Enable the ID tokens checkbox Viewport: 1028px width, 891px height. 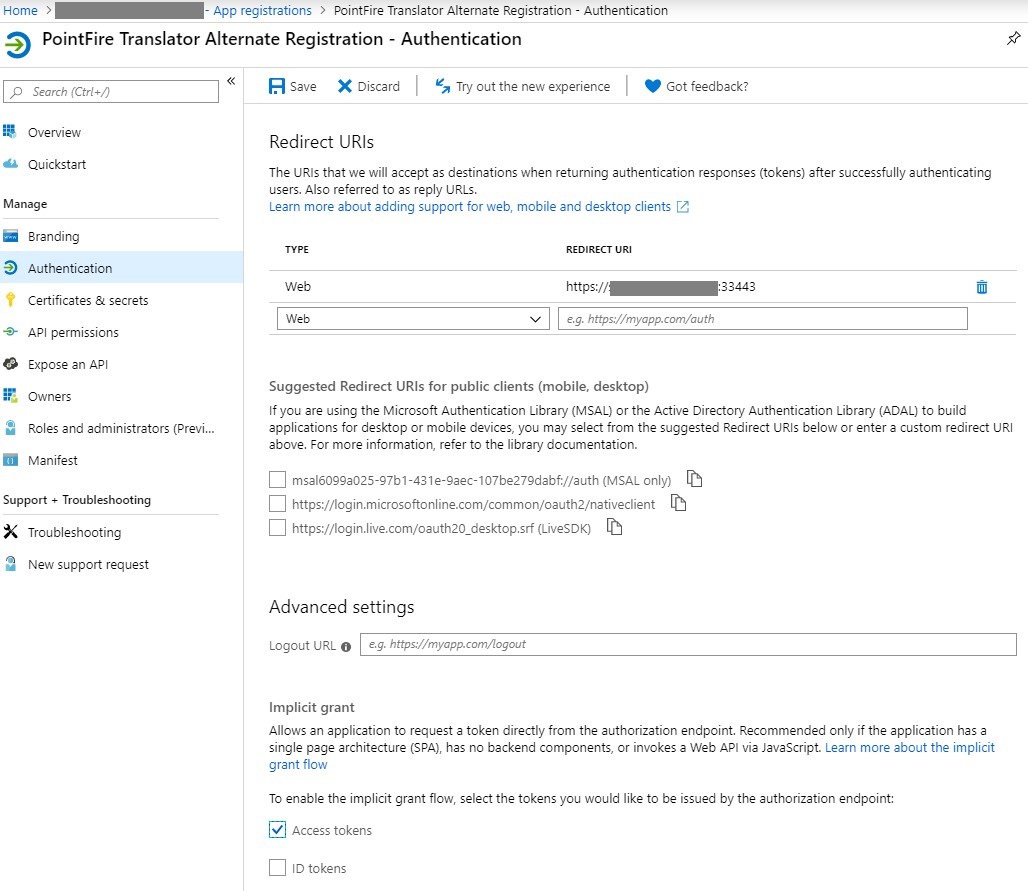click(277, 868)
